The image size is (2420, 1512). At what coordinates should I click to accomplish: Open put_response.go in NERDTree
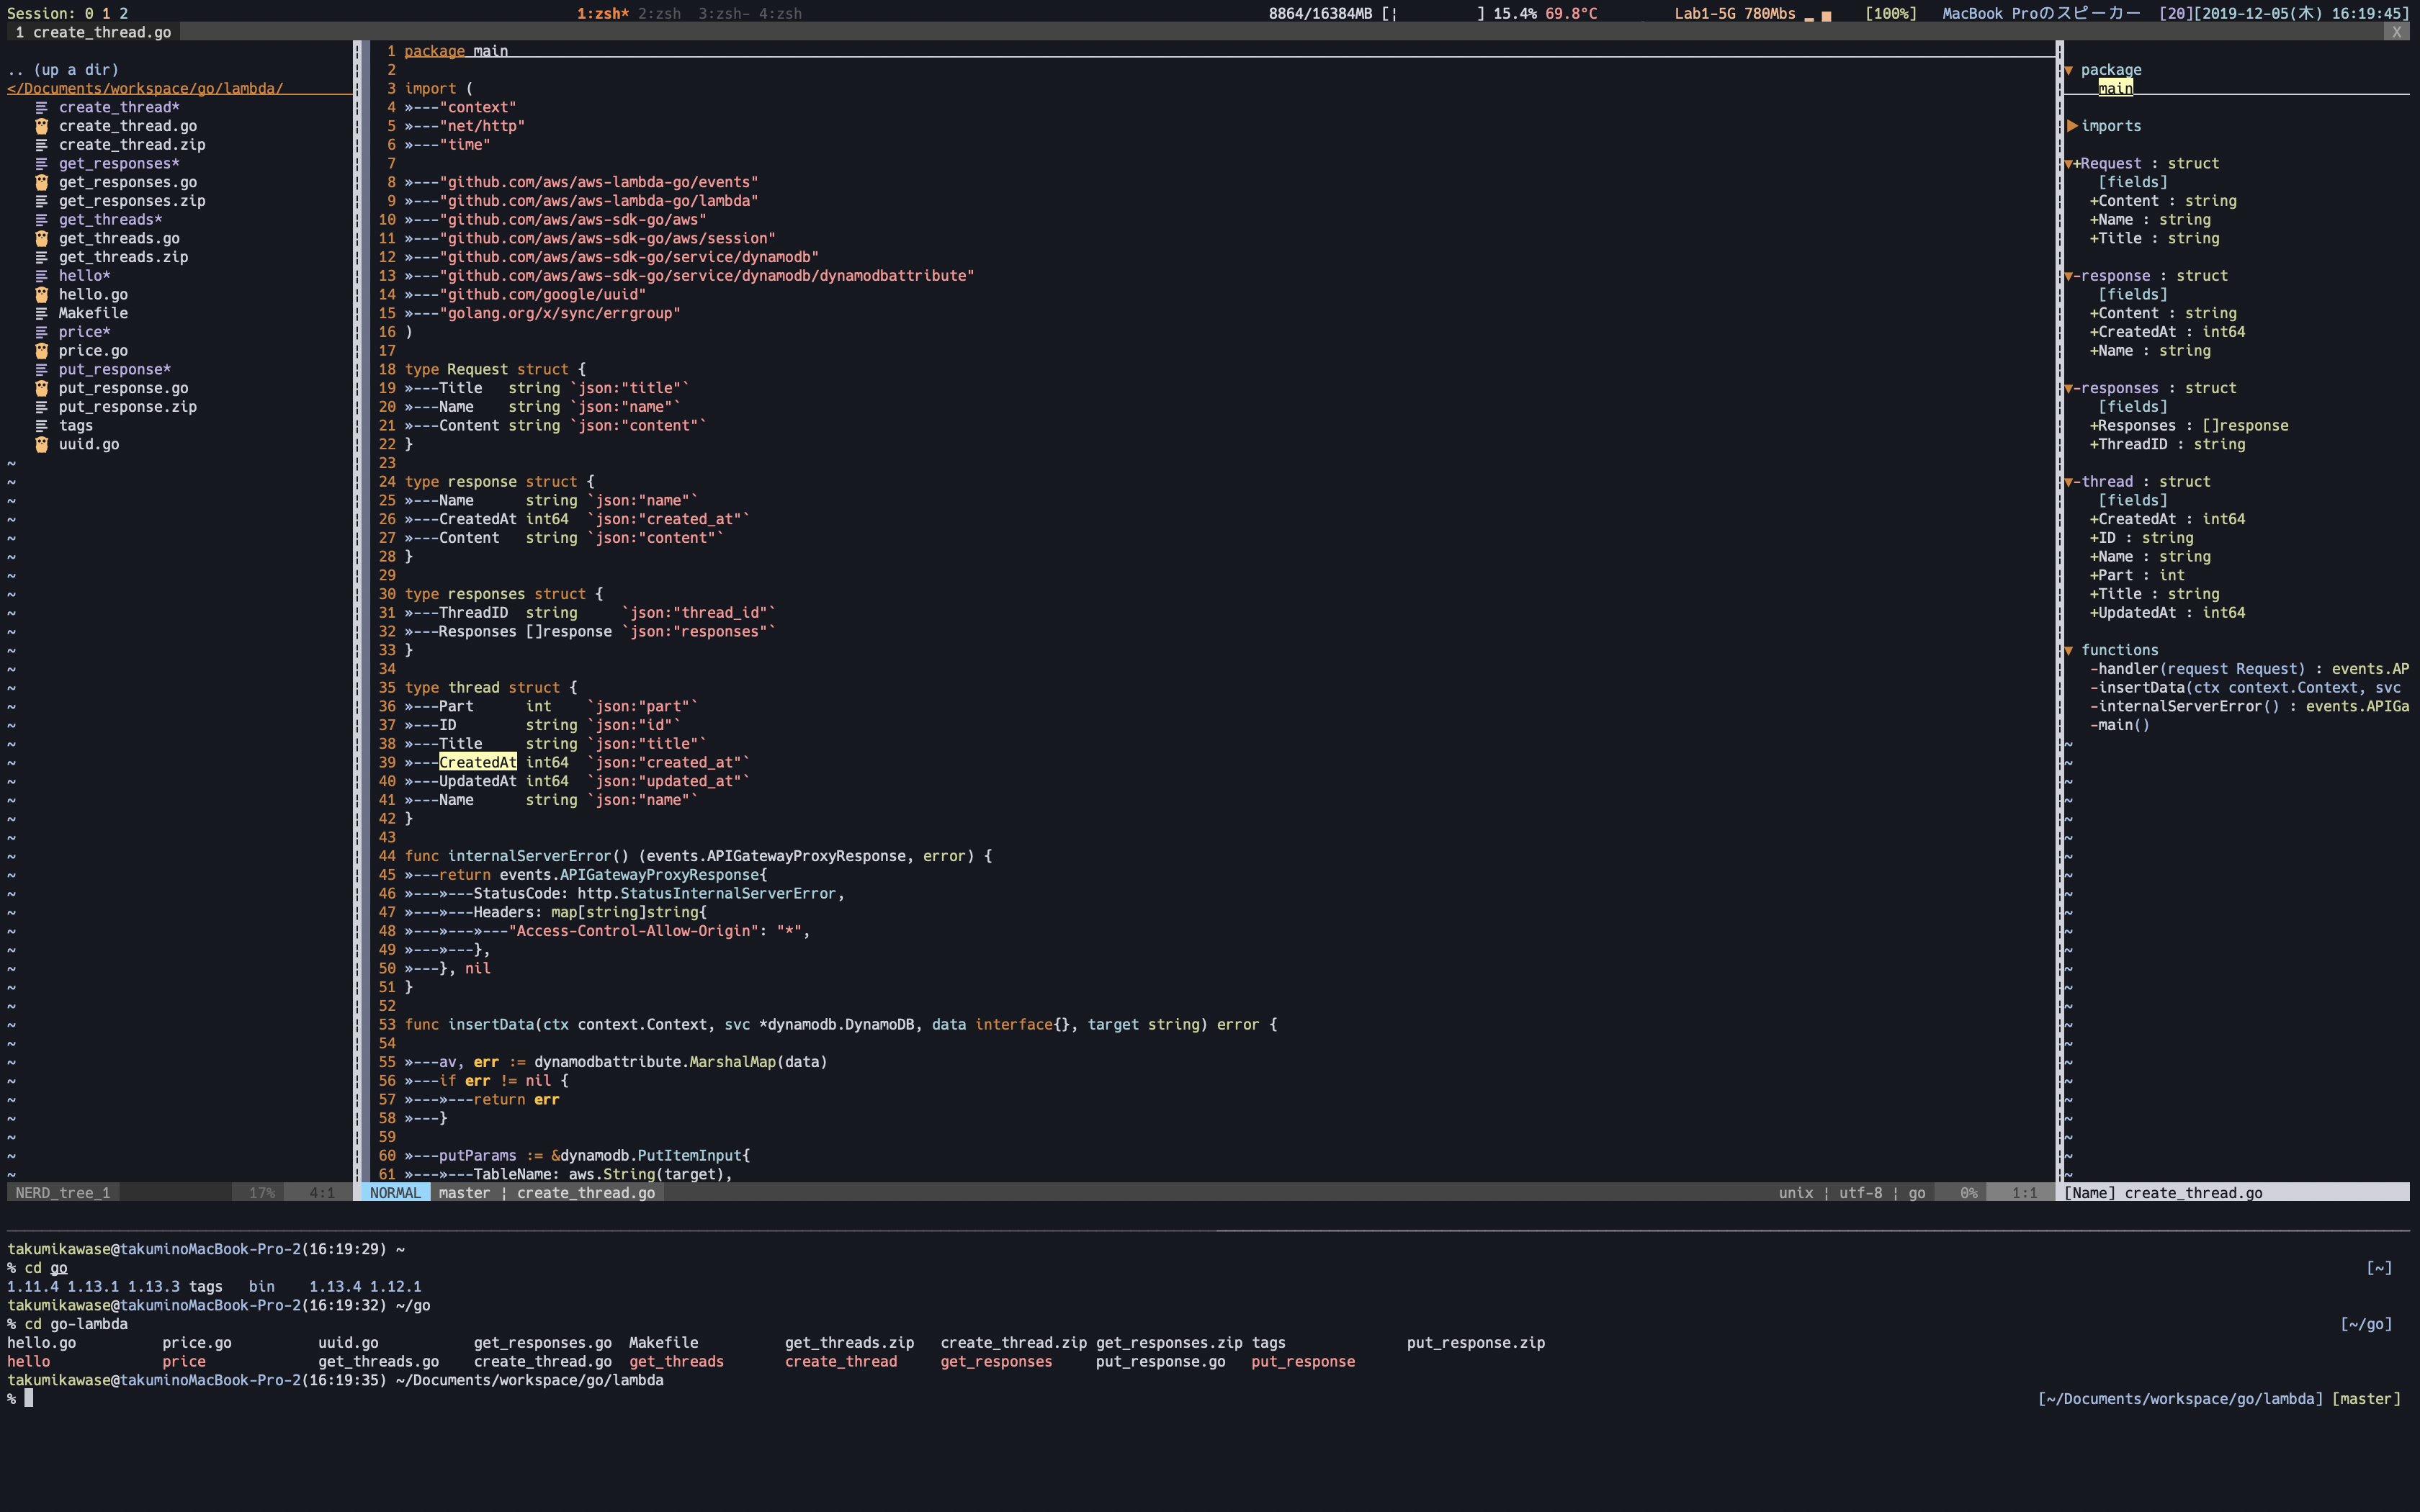[123, 388]
